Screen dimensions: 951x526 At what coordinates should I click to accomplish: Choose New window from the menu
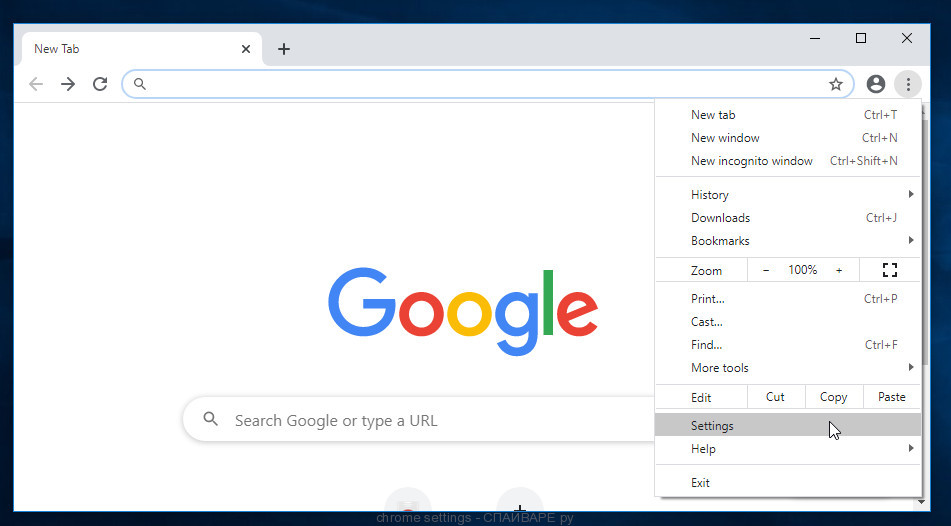point(788,138)
